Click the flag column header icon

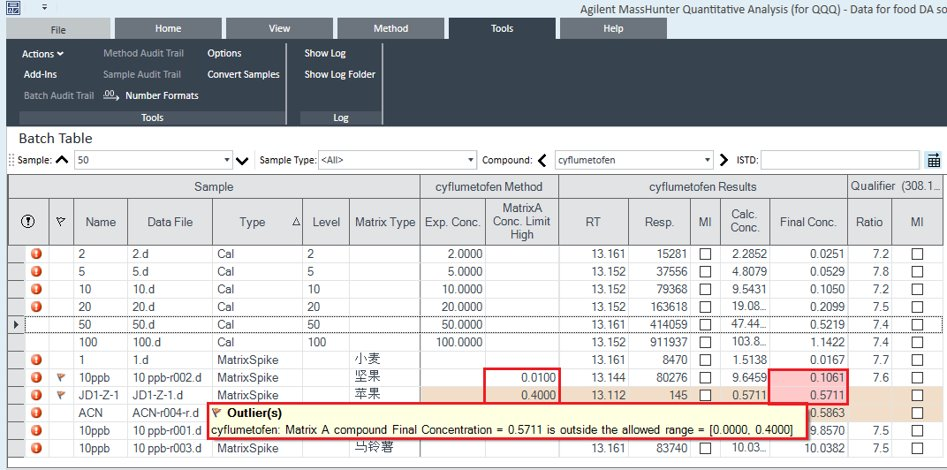pos(61,222)
